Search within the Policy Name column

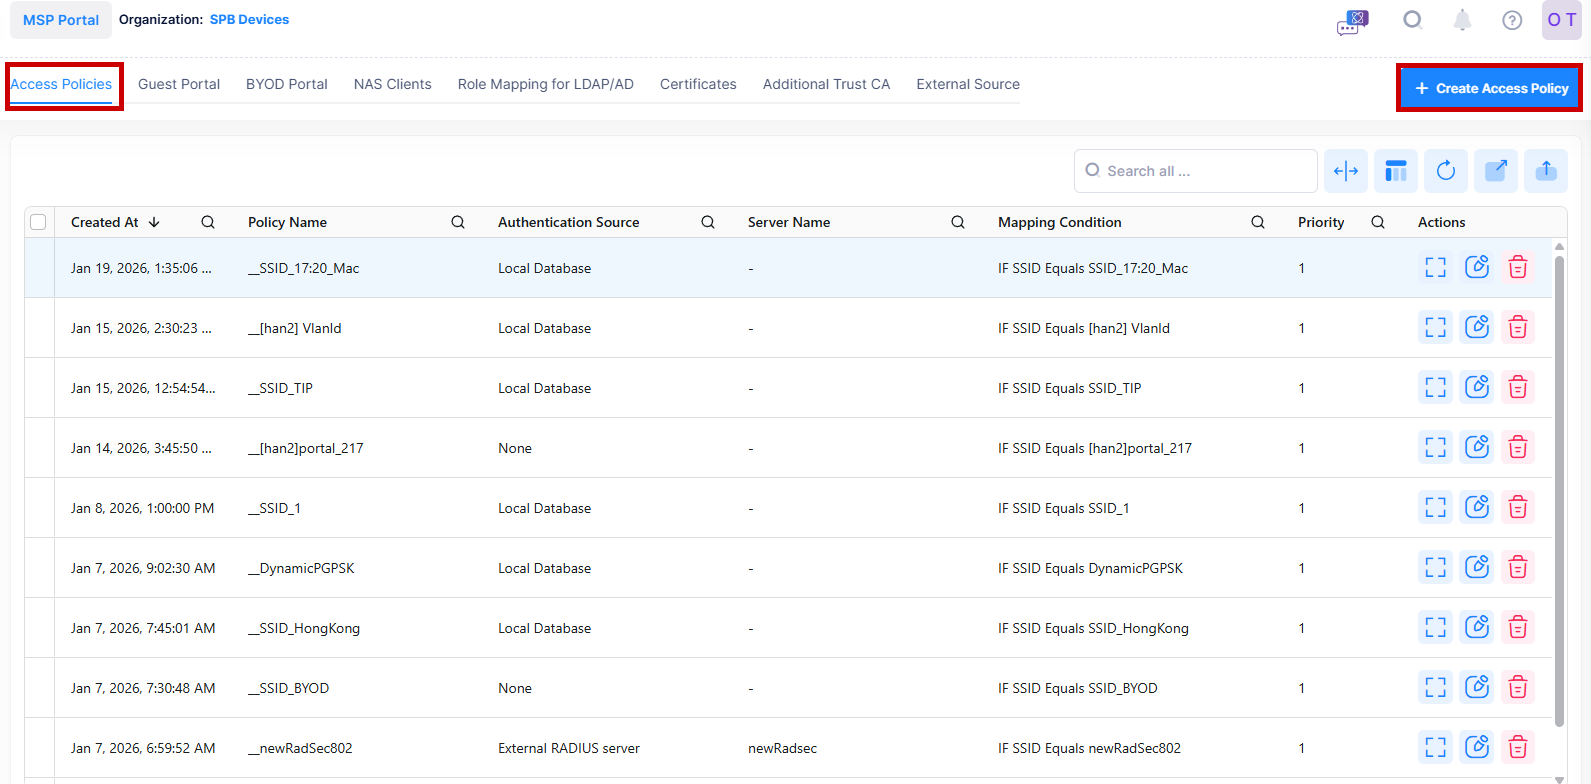(458, 222)
